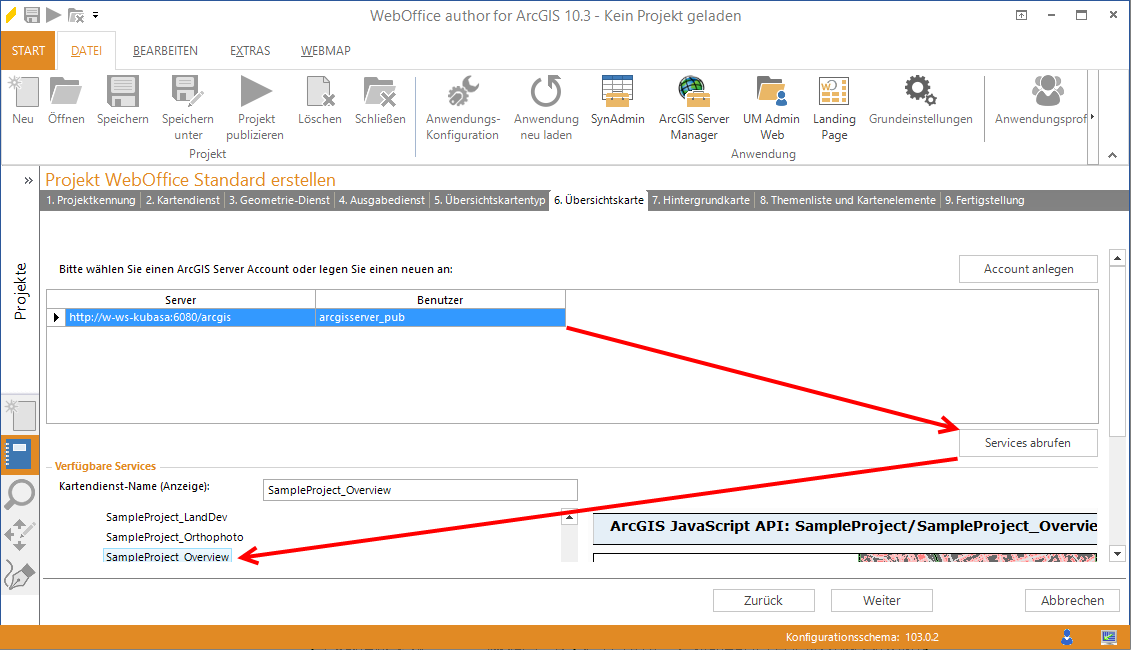Click the Weiter button
The width and height of the screenshot is (1131, 650).
click(882, 600)
